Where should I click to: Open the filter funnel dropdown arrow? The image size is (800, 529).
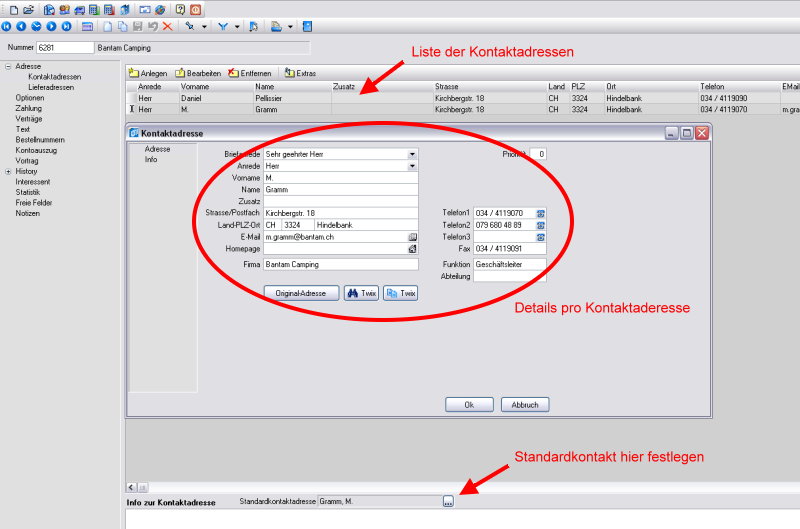(x=238, y=26)
